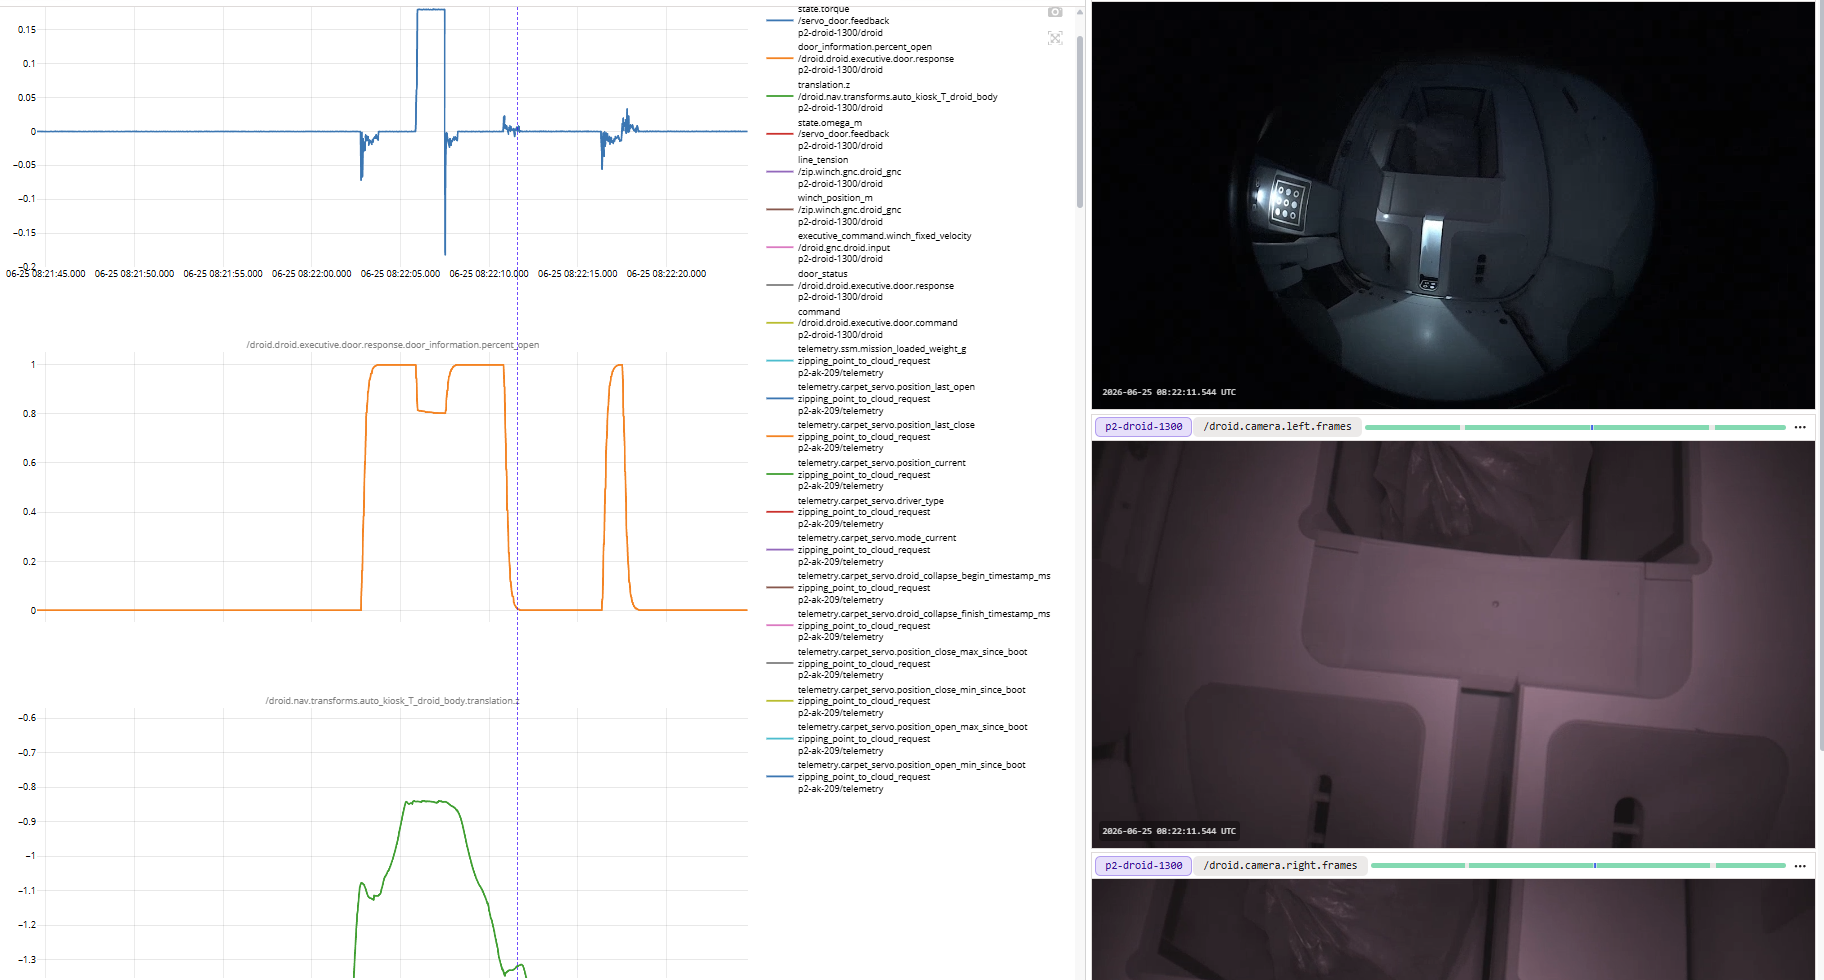Toggle carpet_servo.mode_current legend entry
This screenshot has width=1824, height=980.
(x=861, y=550)
